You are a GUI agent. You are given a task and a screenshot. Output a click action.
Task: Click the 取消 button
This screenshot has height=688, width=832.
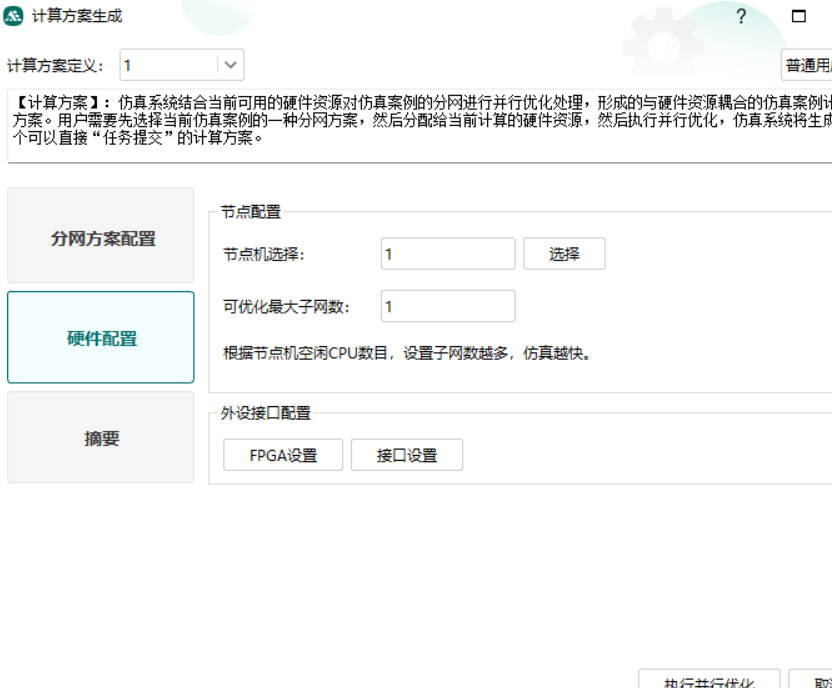[812, 678]
